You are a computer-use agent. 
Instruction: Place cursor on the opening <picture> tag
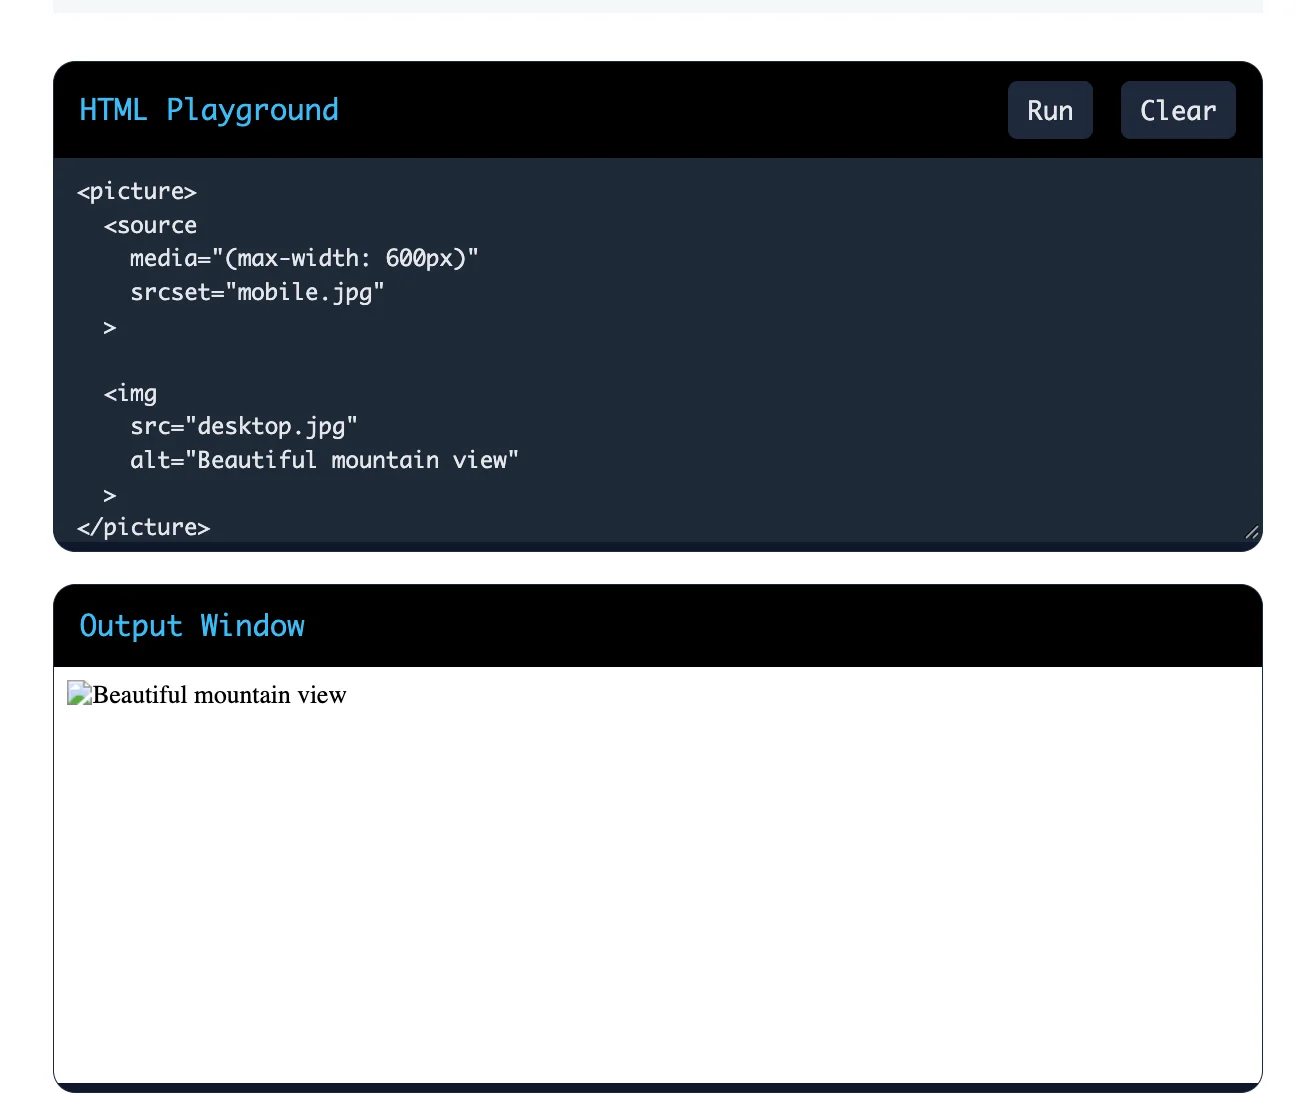tap(137, 192)
